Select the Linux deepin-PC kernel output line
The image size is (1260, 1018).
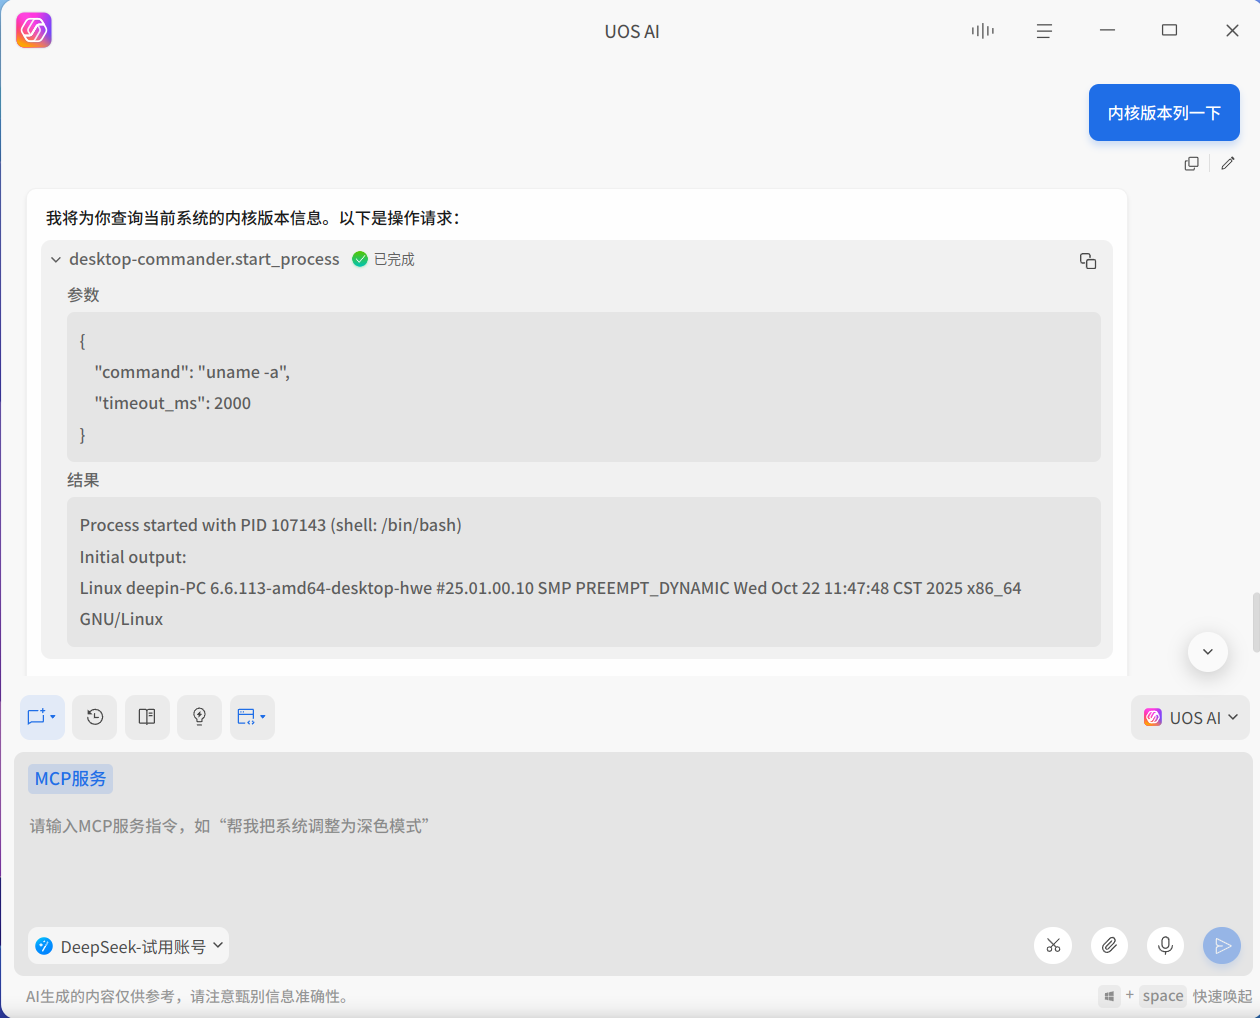tap(551, 603)
